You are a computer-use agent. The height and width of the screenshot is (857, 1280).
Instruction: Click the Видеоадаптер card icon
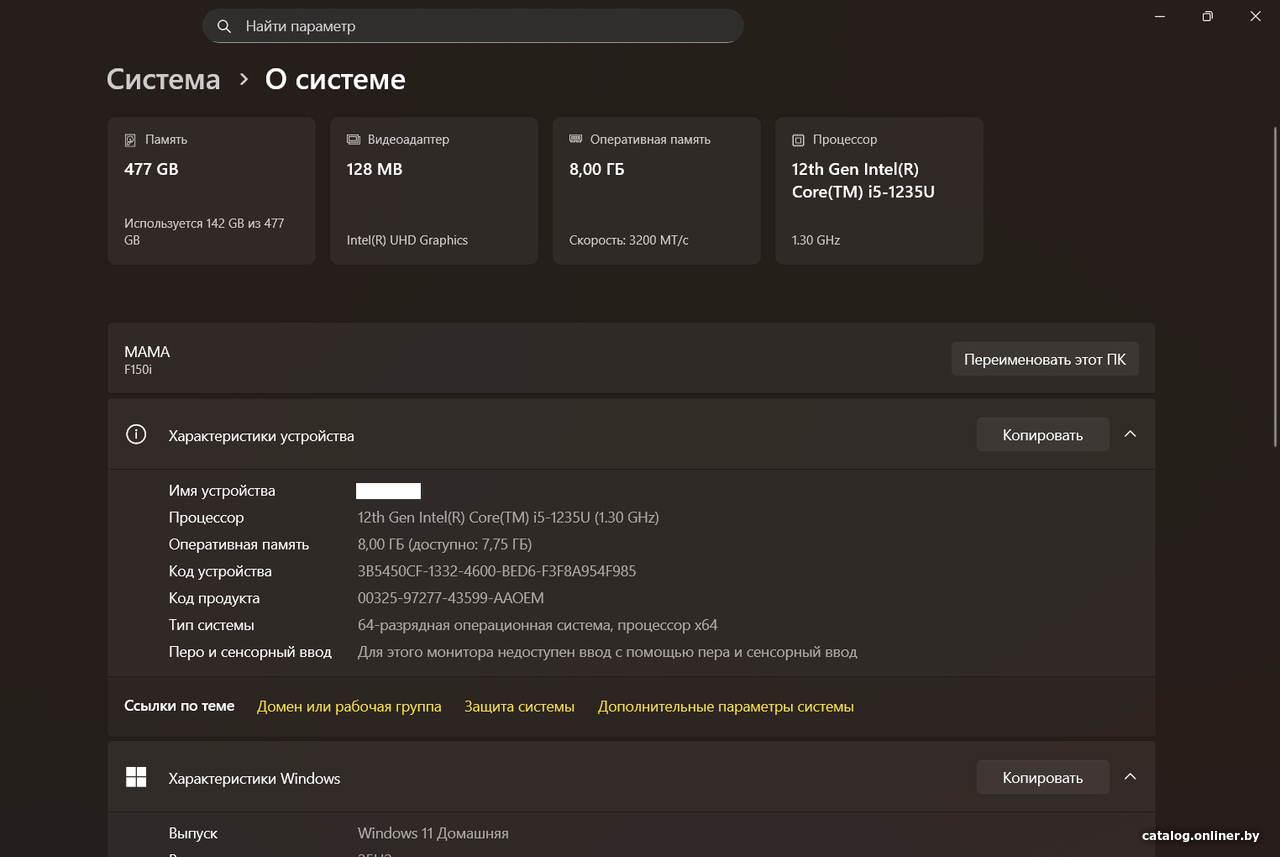click(353, 140)
